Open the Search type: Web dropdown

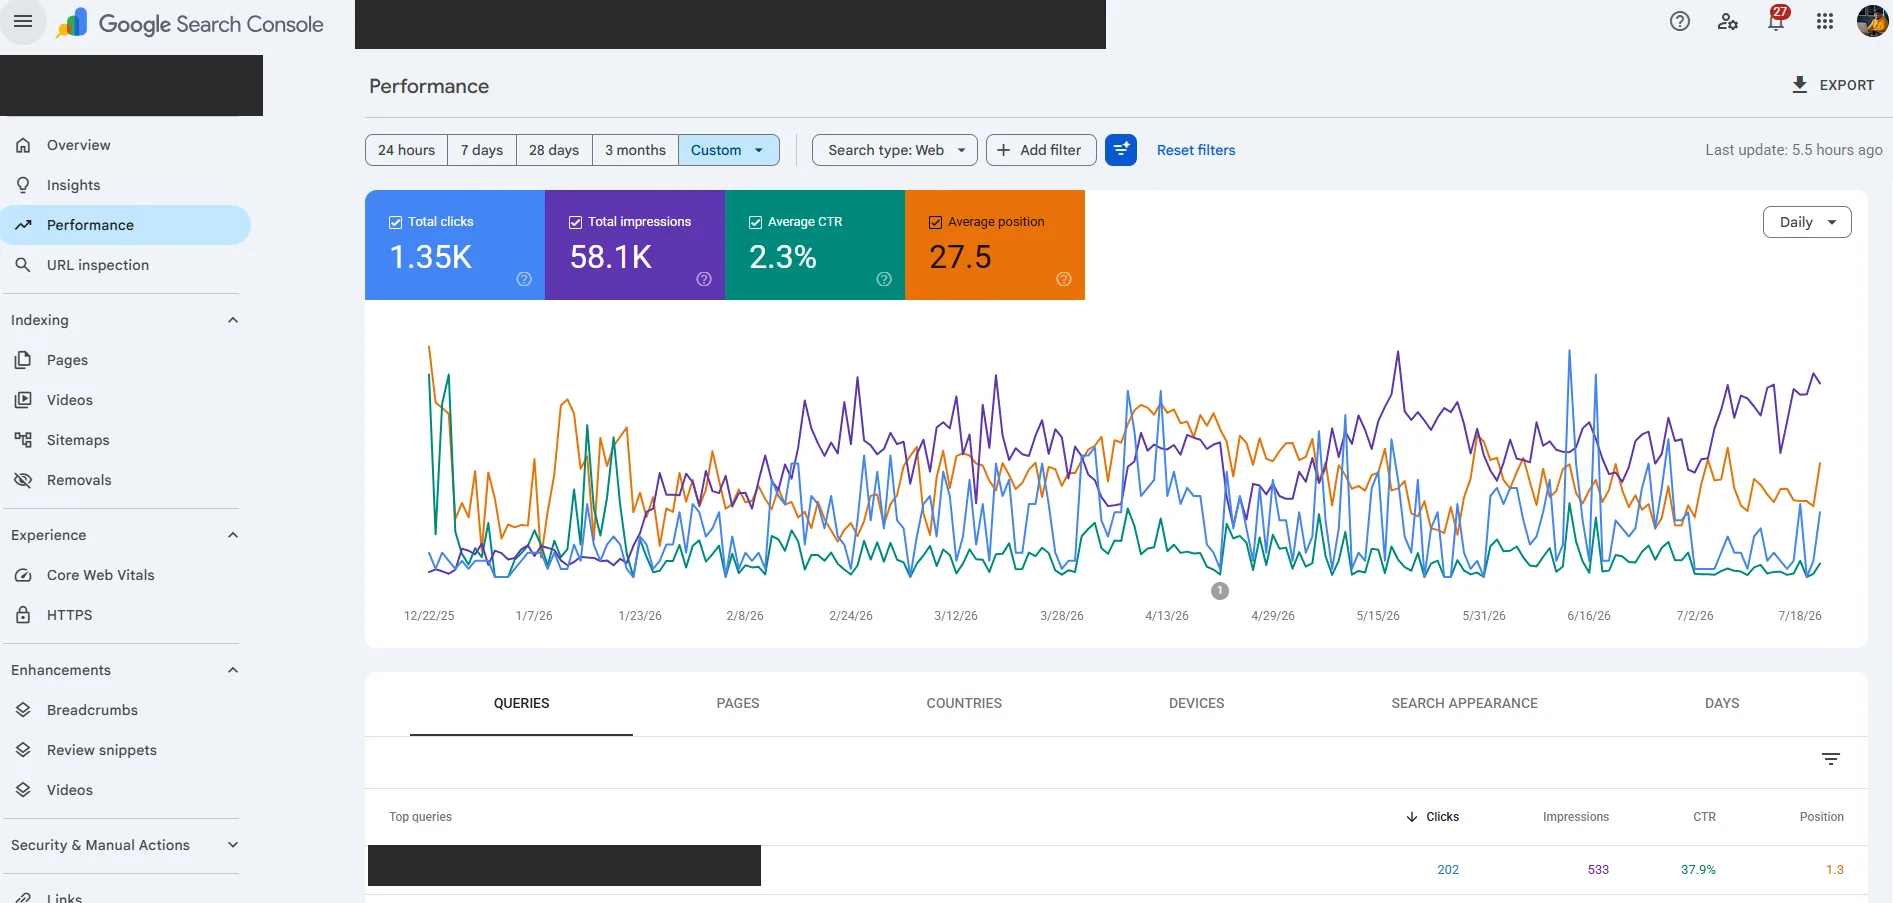895,150
